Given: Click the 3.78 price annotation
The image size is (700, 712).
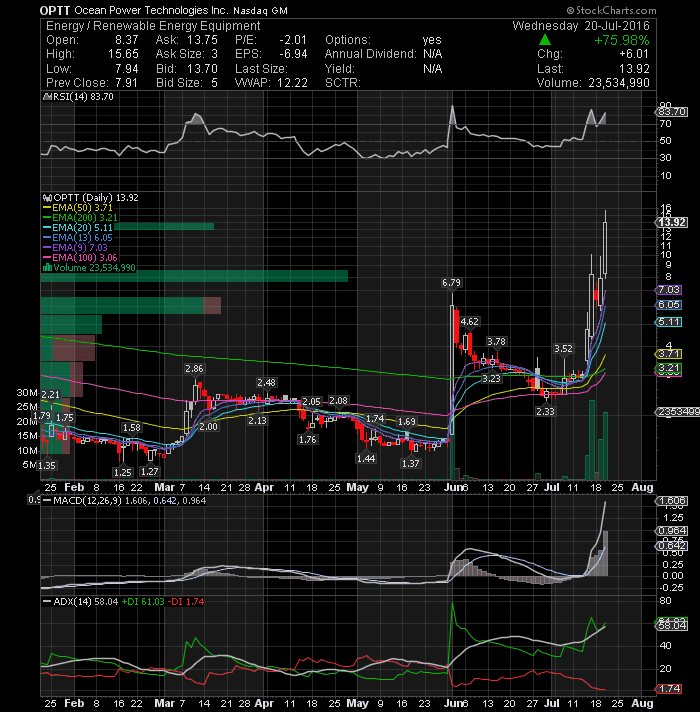Looking at the screenshot, I should [496, 341].
